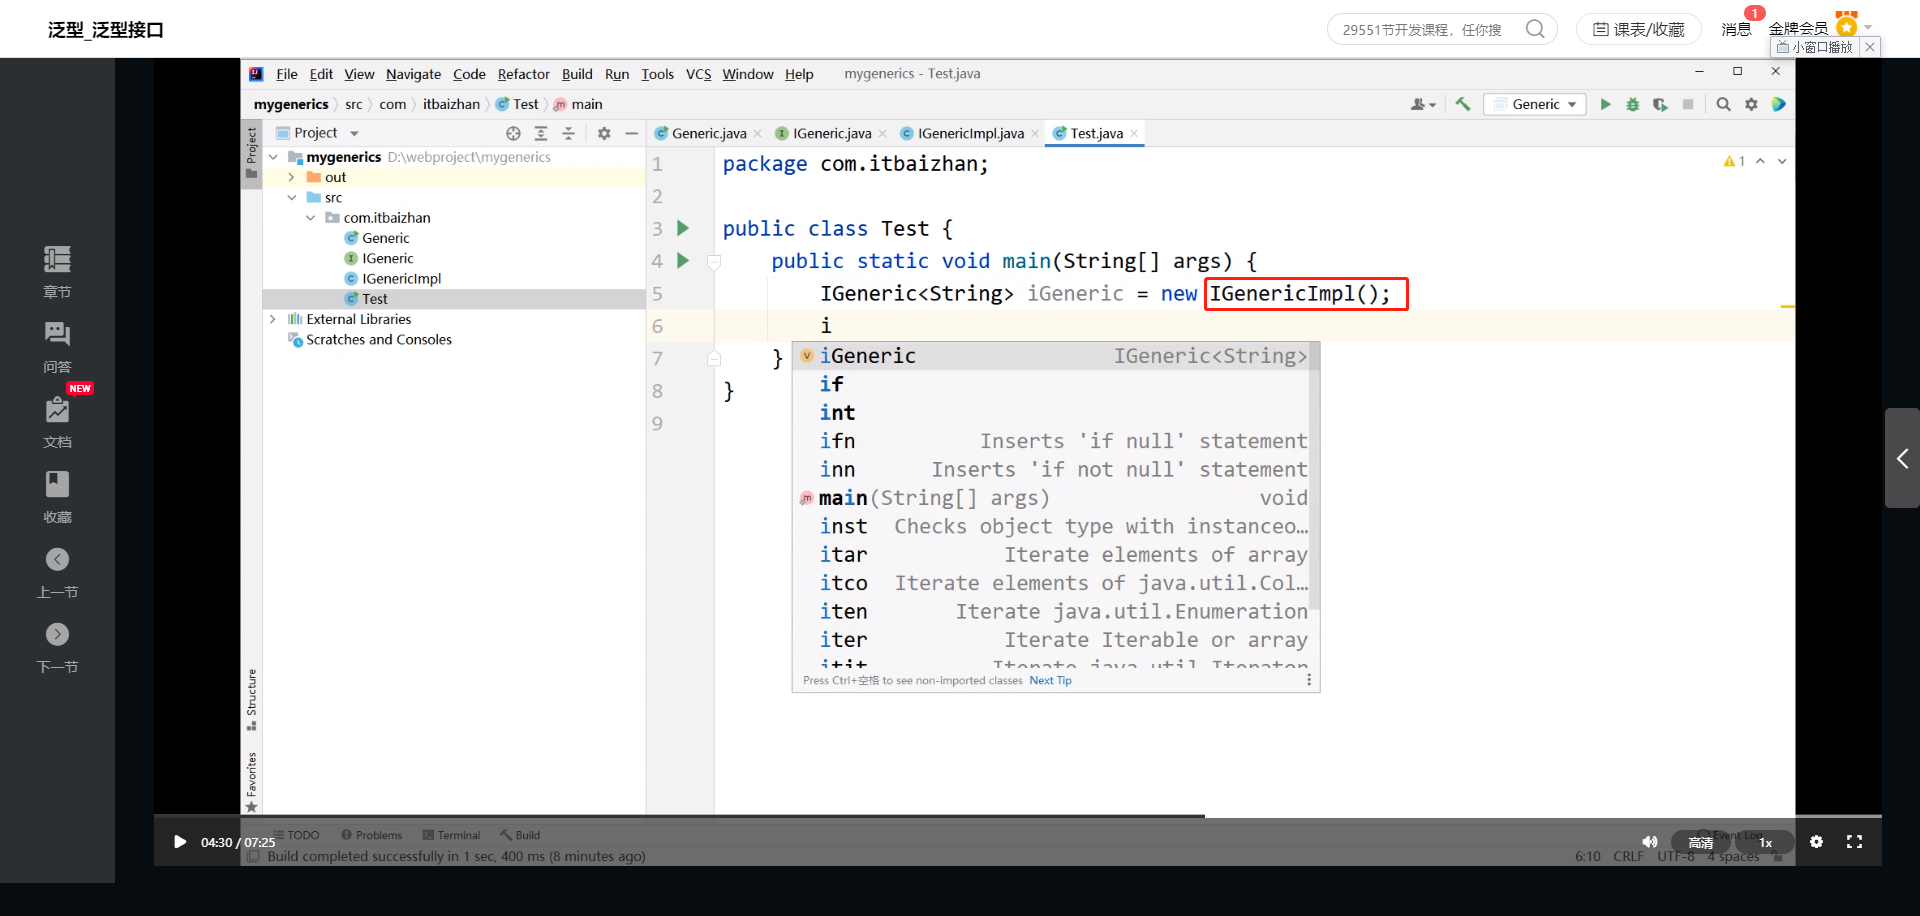
Task: Click the Build Project hammer icon
Action: (x=1463, y=104)
